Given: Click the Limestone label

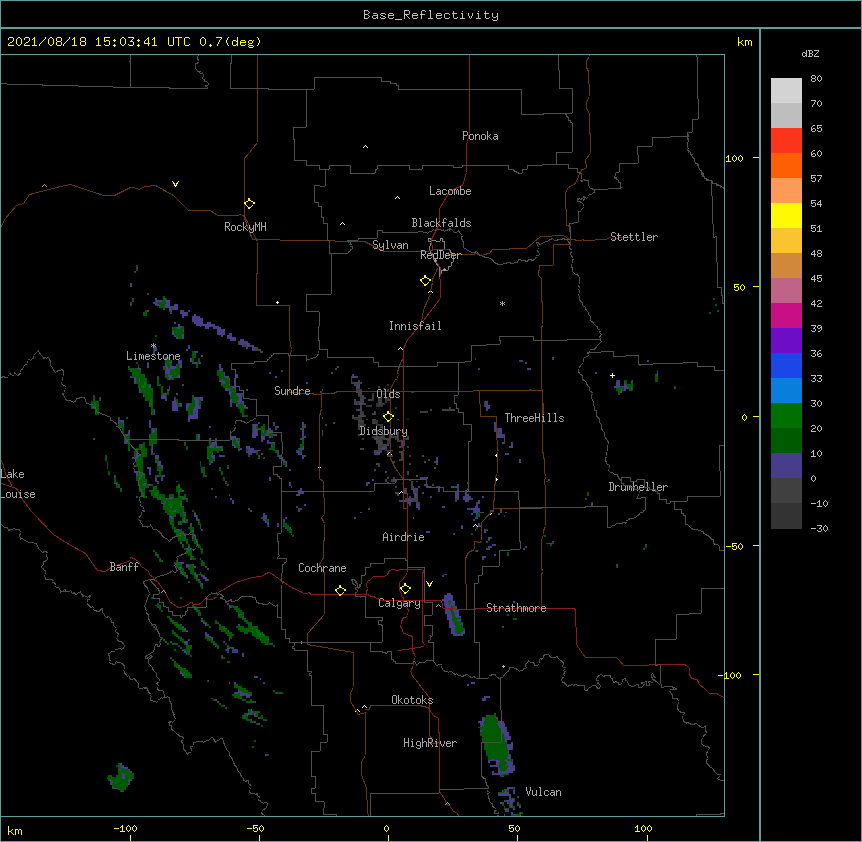Looking at the screenshot, I should (x=153, y=356).
